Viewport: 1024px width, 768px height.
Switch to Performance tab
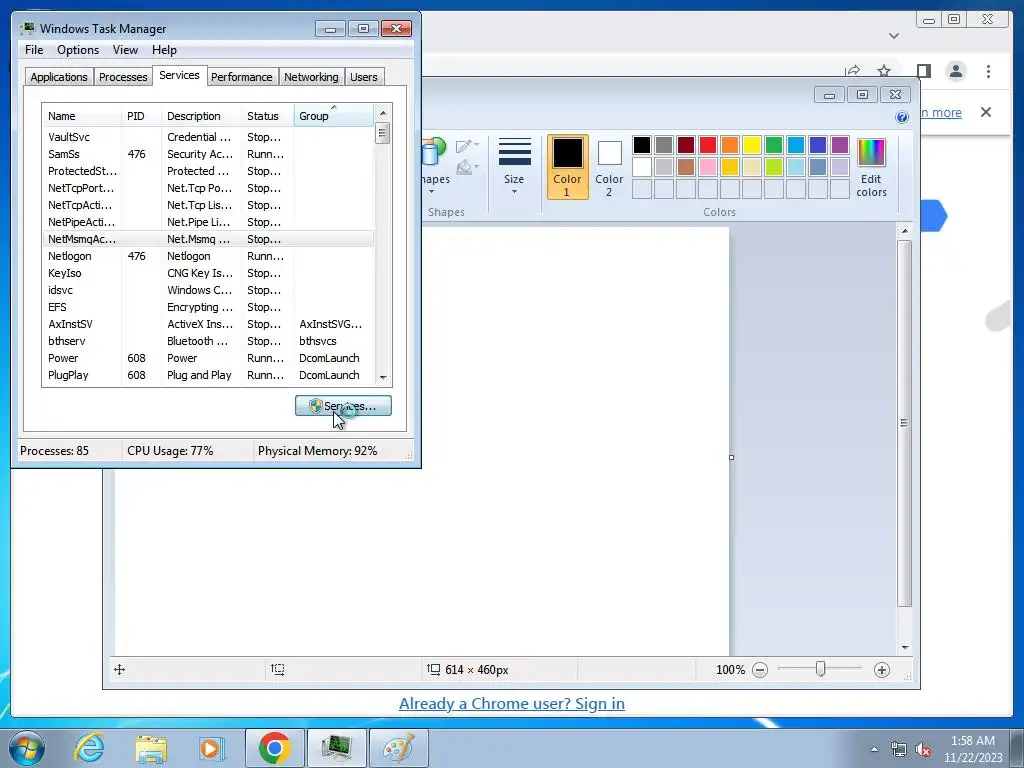[x=242, y=77]
